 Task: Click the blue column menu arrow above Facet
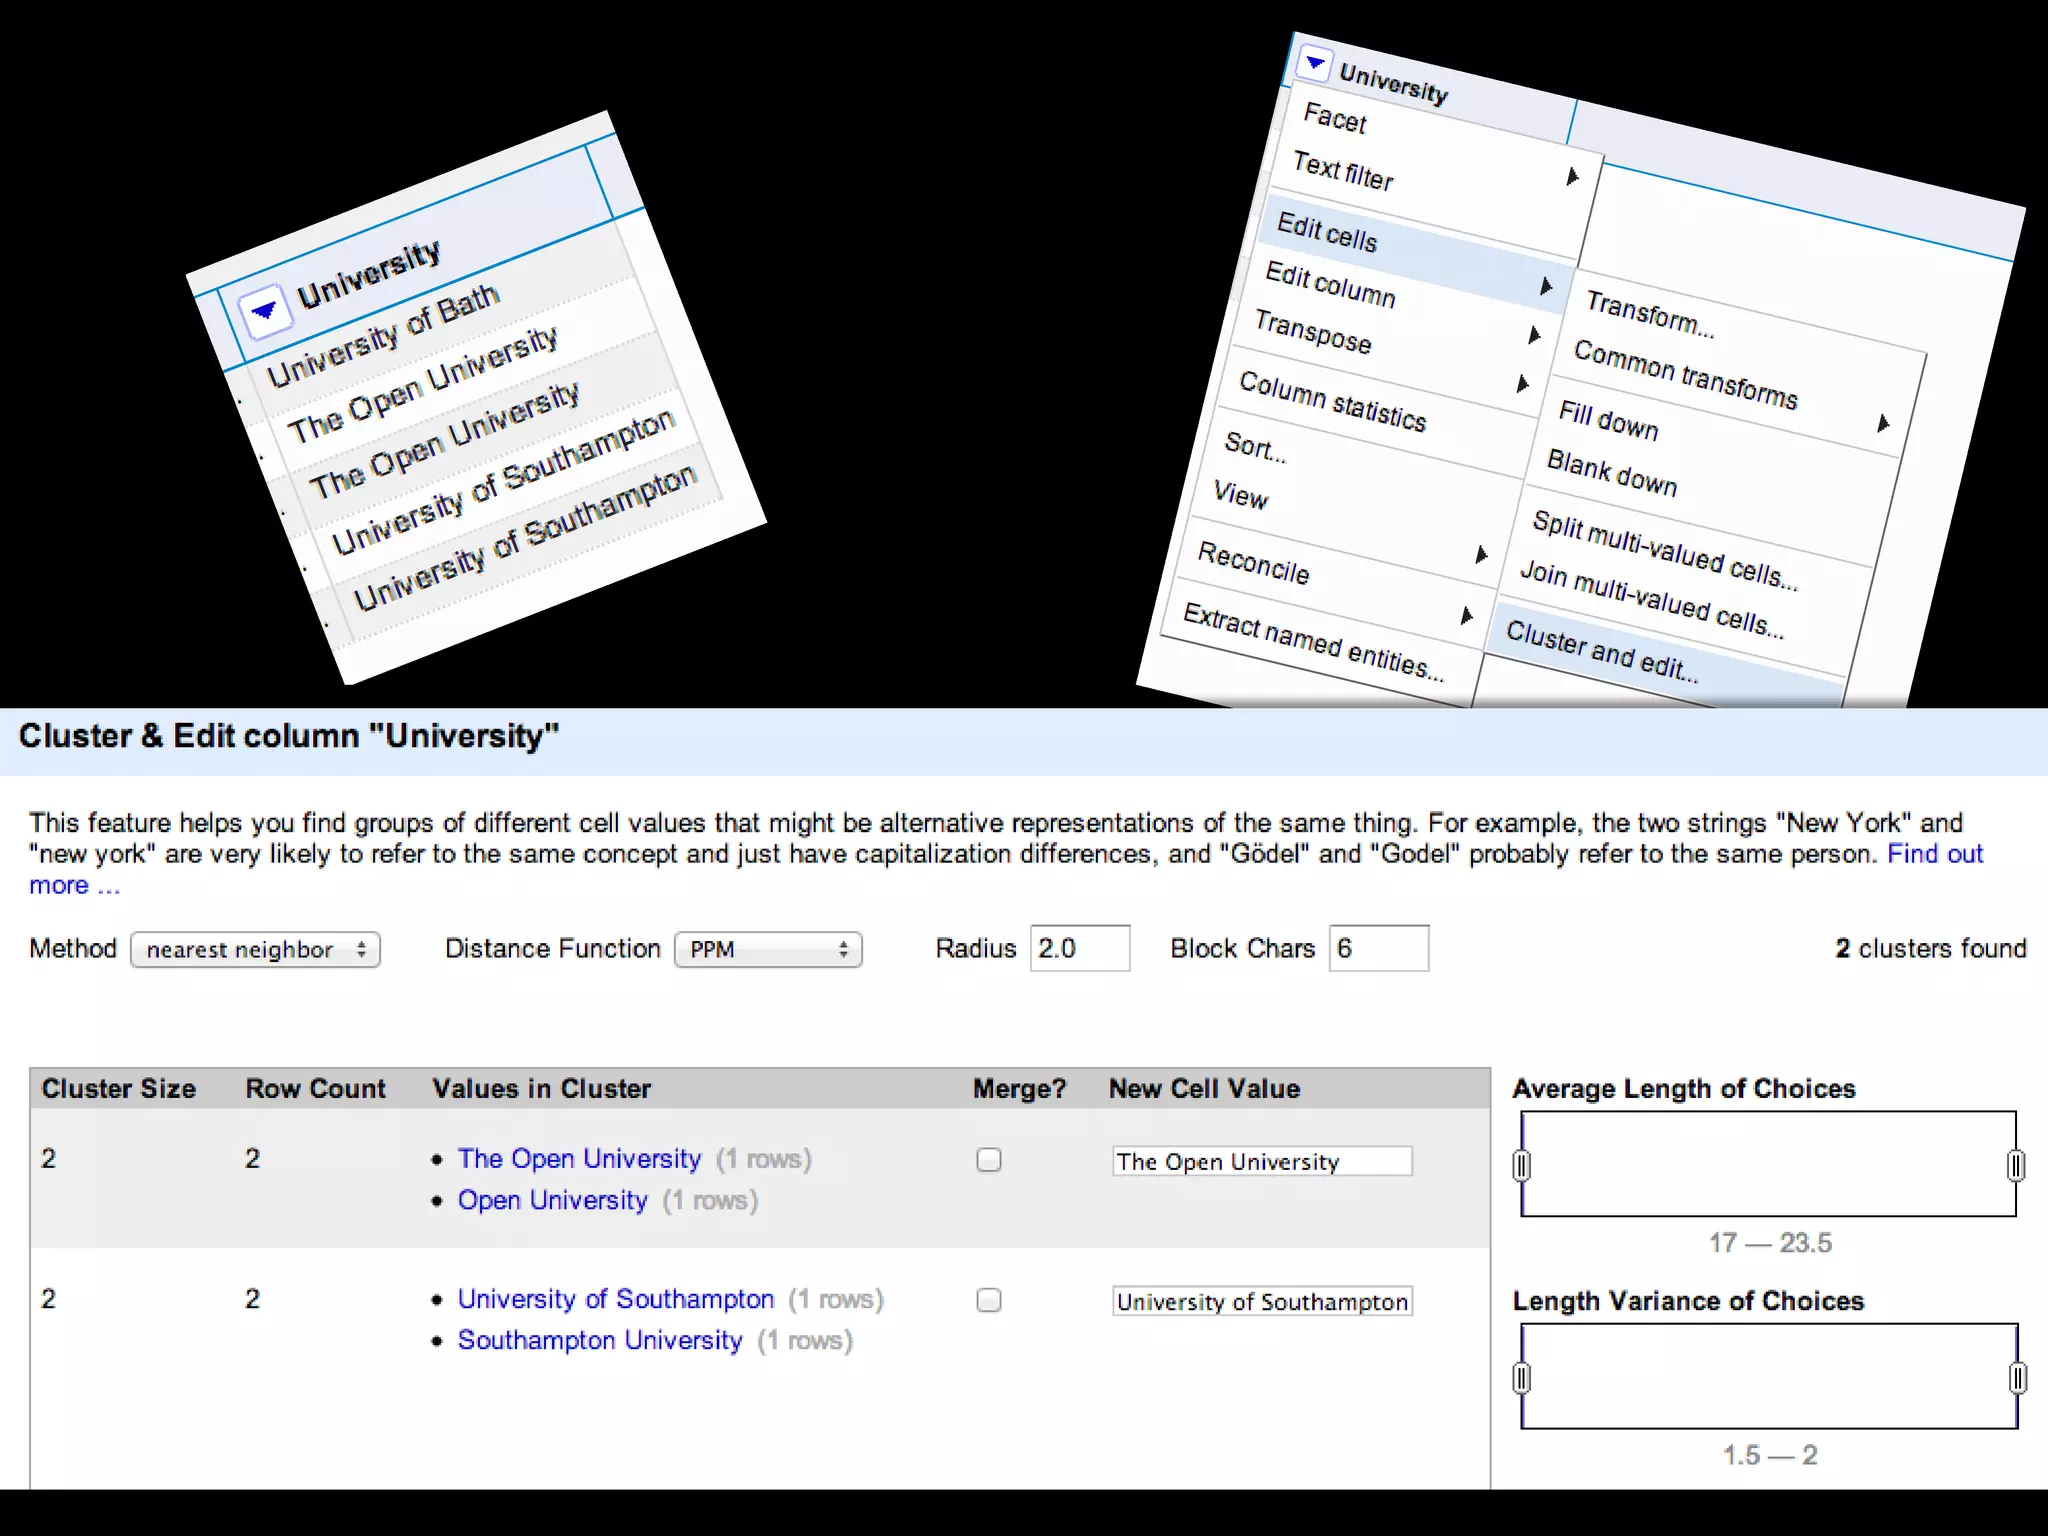tap(1314, 64)
